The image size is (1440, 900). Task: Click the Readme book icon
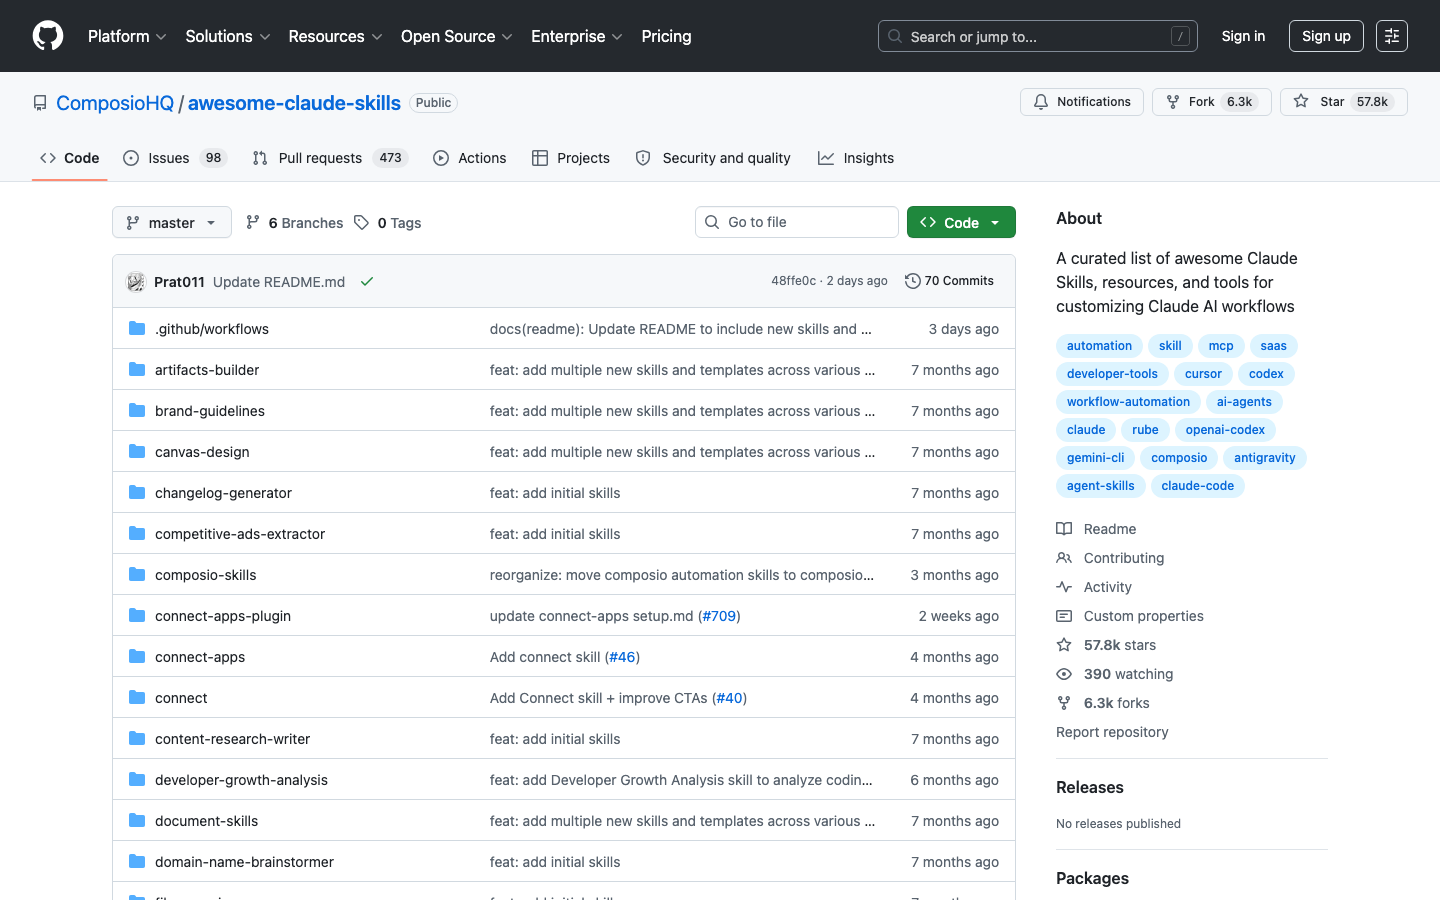coord(1064,529)
